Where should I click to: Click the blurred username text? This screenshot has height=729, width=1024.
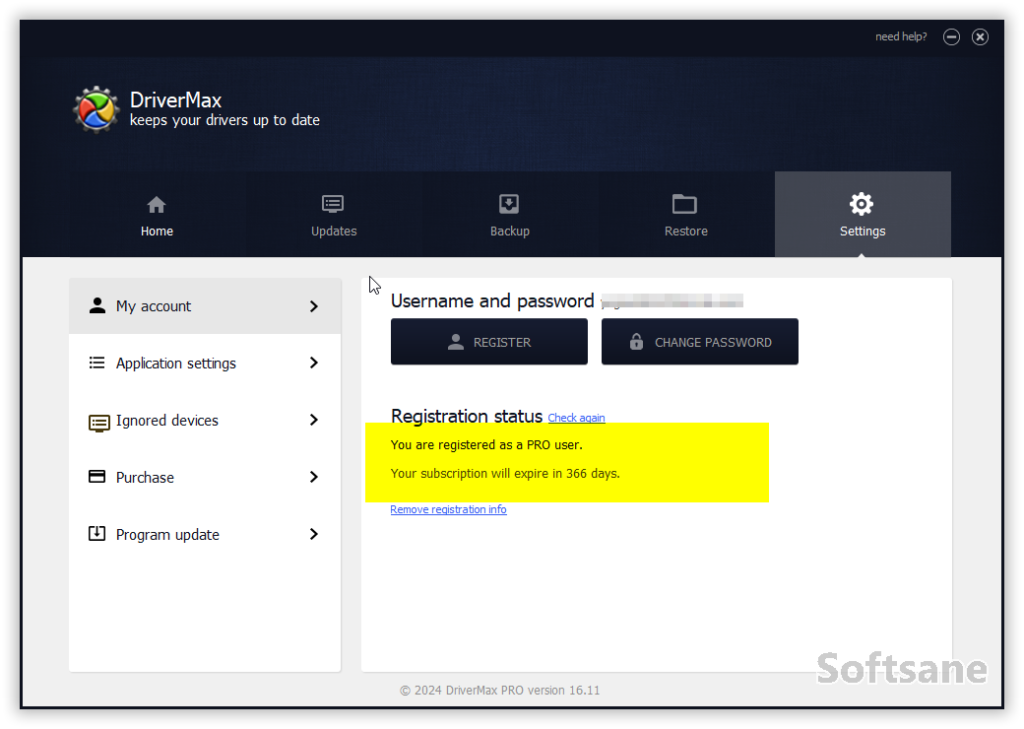pos(672,301)
